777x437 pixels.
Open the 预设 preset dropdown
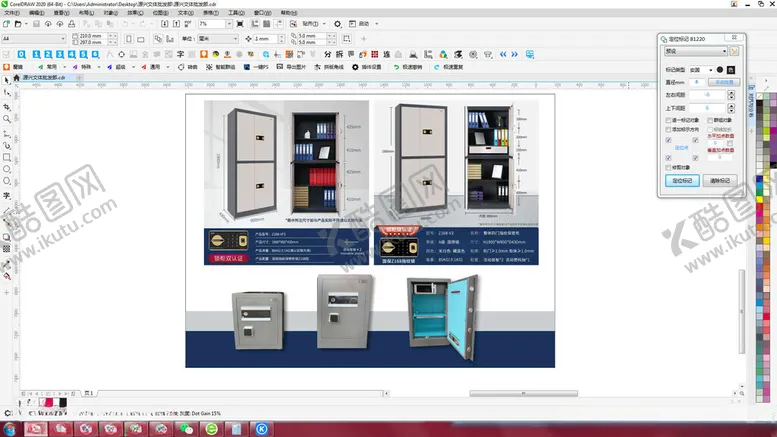coord(696,51)
